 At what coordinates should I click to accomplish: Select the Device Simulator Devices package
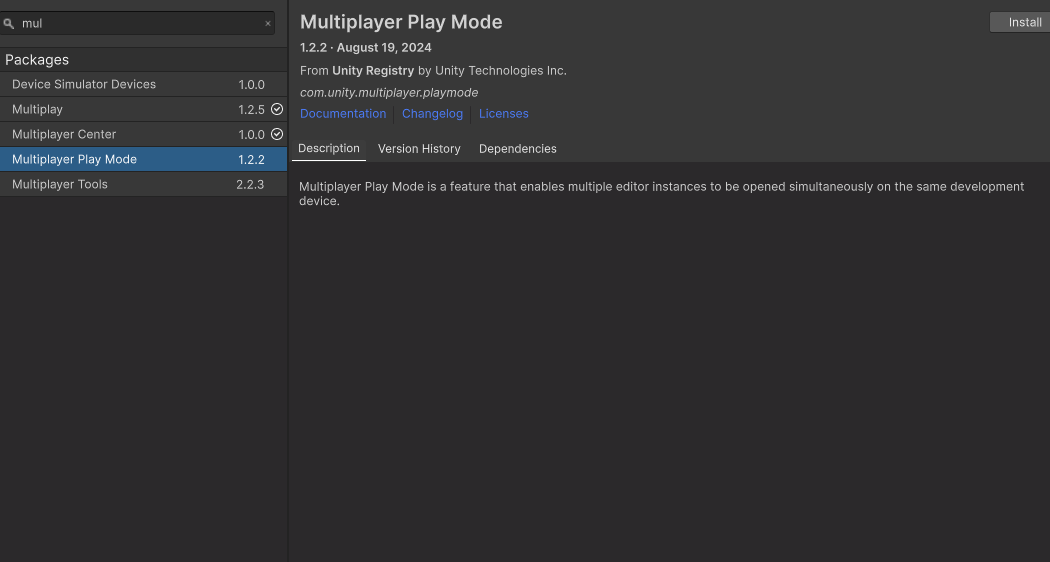(x=143, y=84)
